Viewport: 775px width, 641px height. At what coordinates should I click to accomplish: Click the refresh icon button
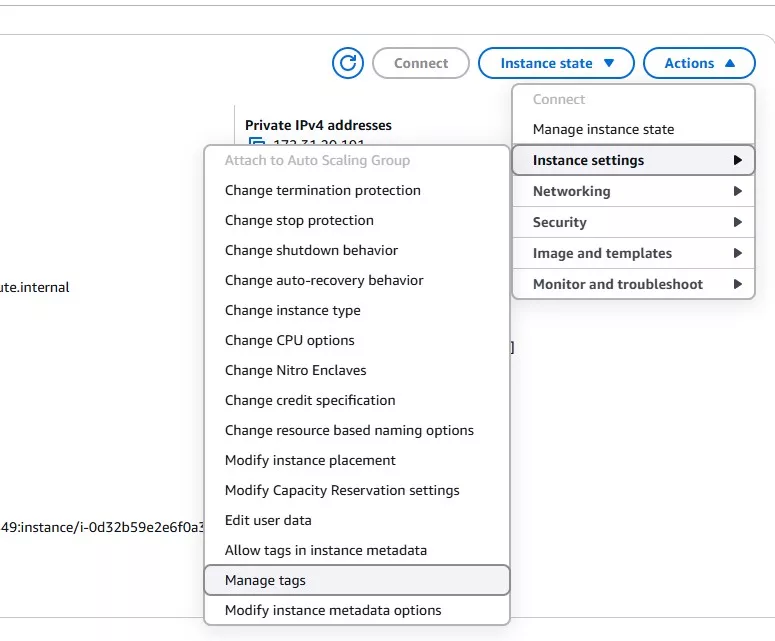coord(348,63)
